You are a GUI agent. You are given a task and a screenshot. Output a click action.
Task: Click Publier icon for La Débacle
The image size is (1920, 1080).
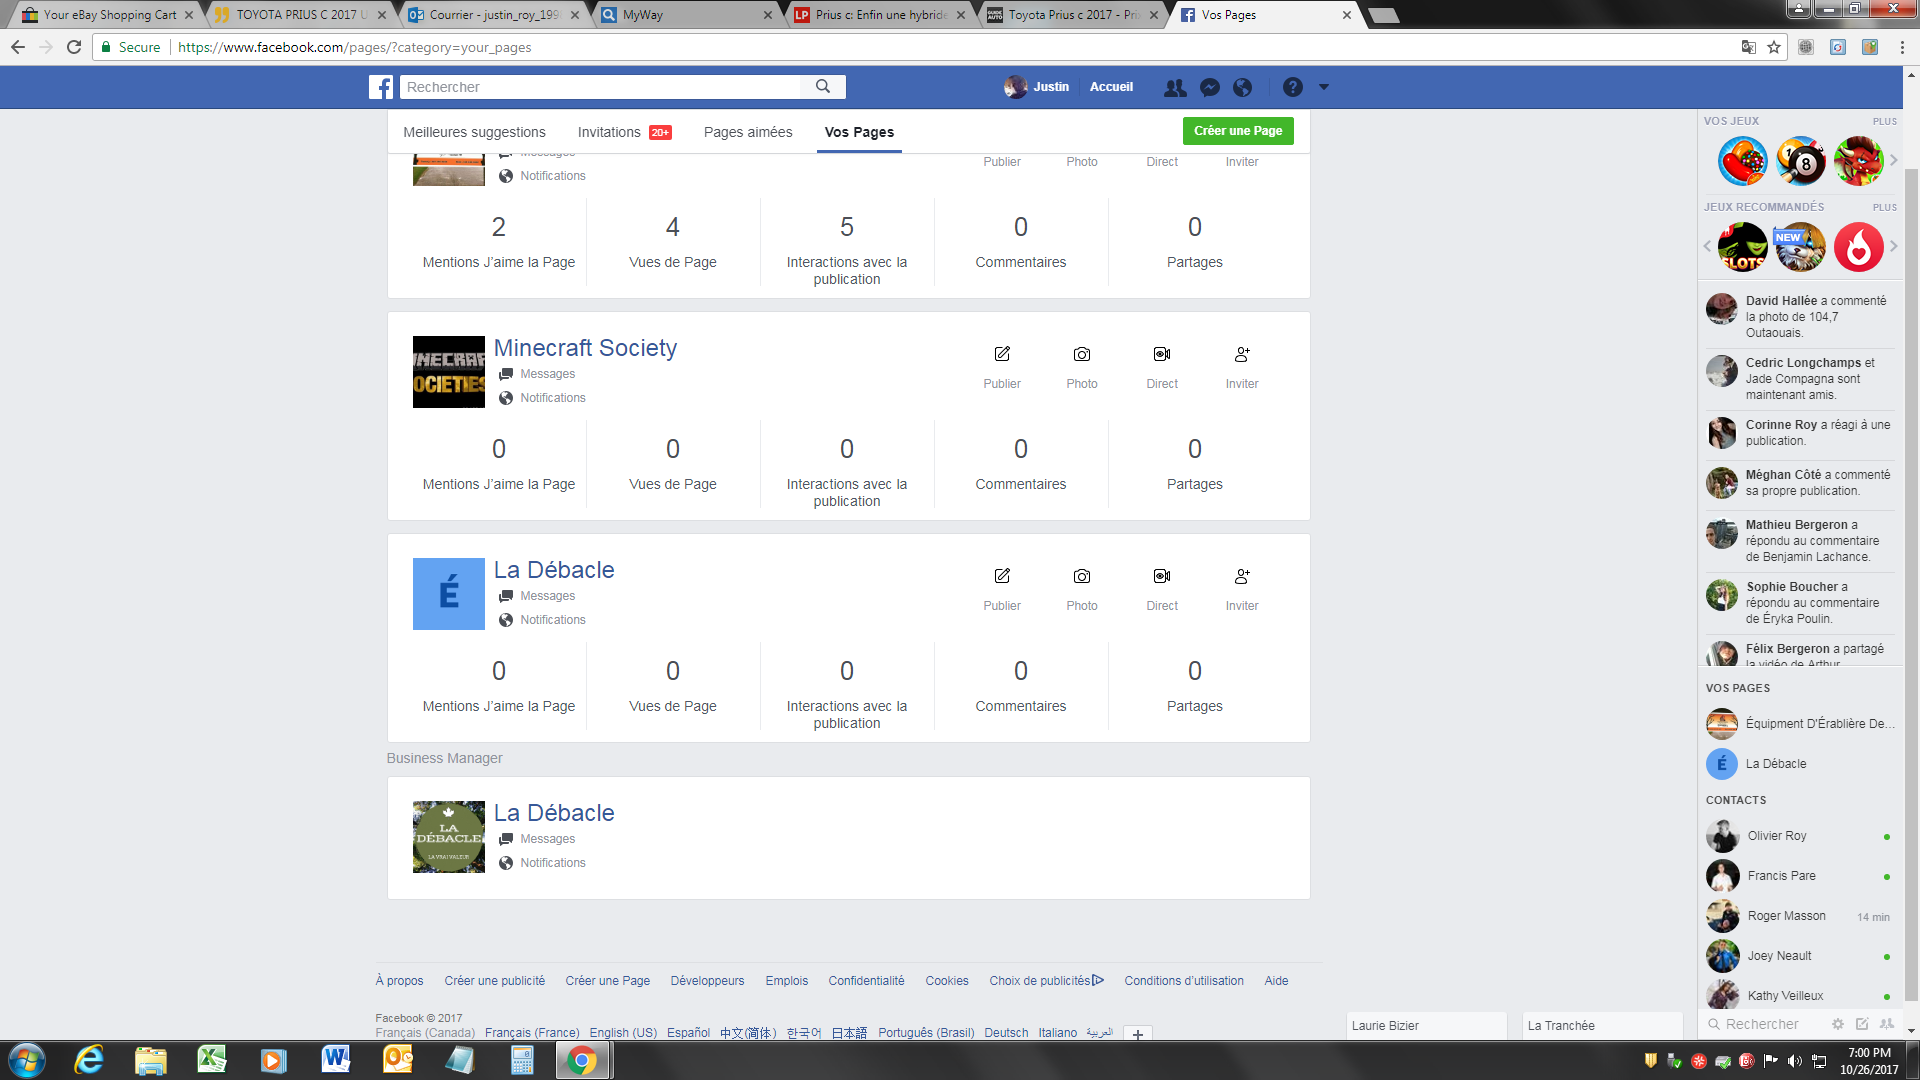click(x=1002, y=576)
